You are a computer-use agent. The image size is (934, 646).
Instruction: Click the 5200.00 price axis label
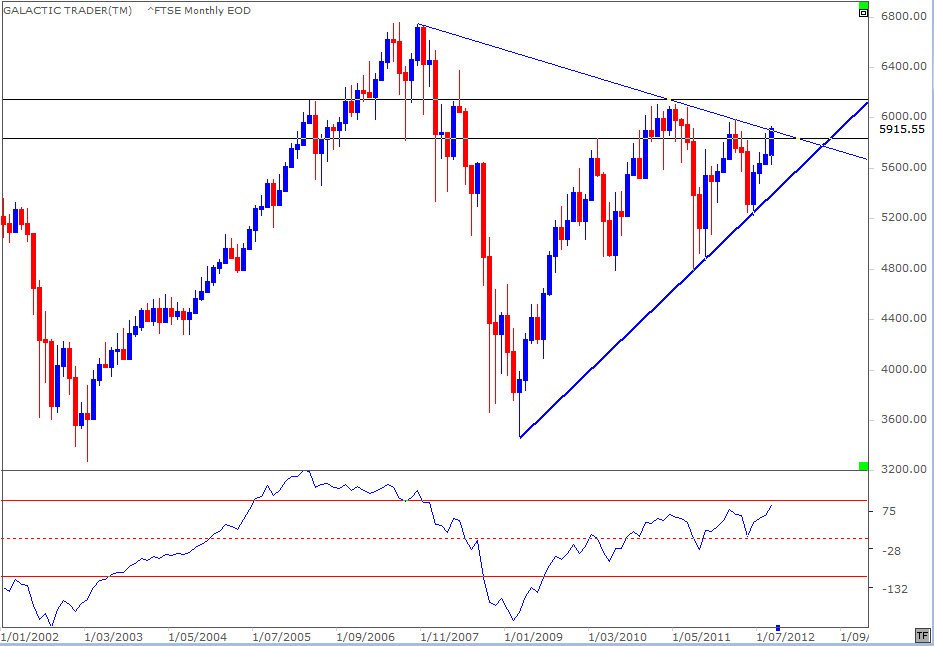902,218
